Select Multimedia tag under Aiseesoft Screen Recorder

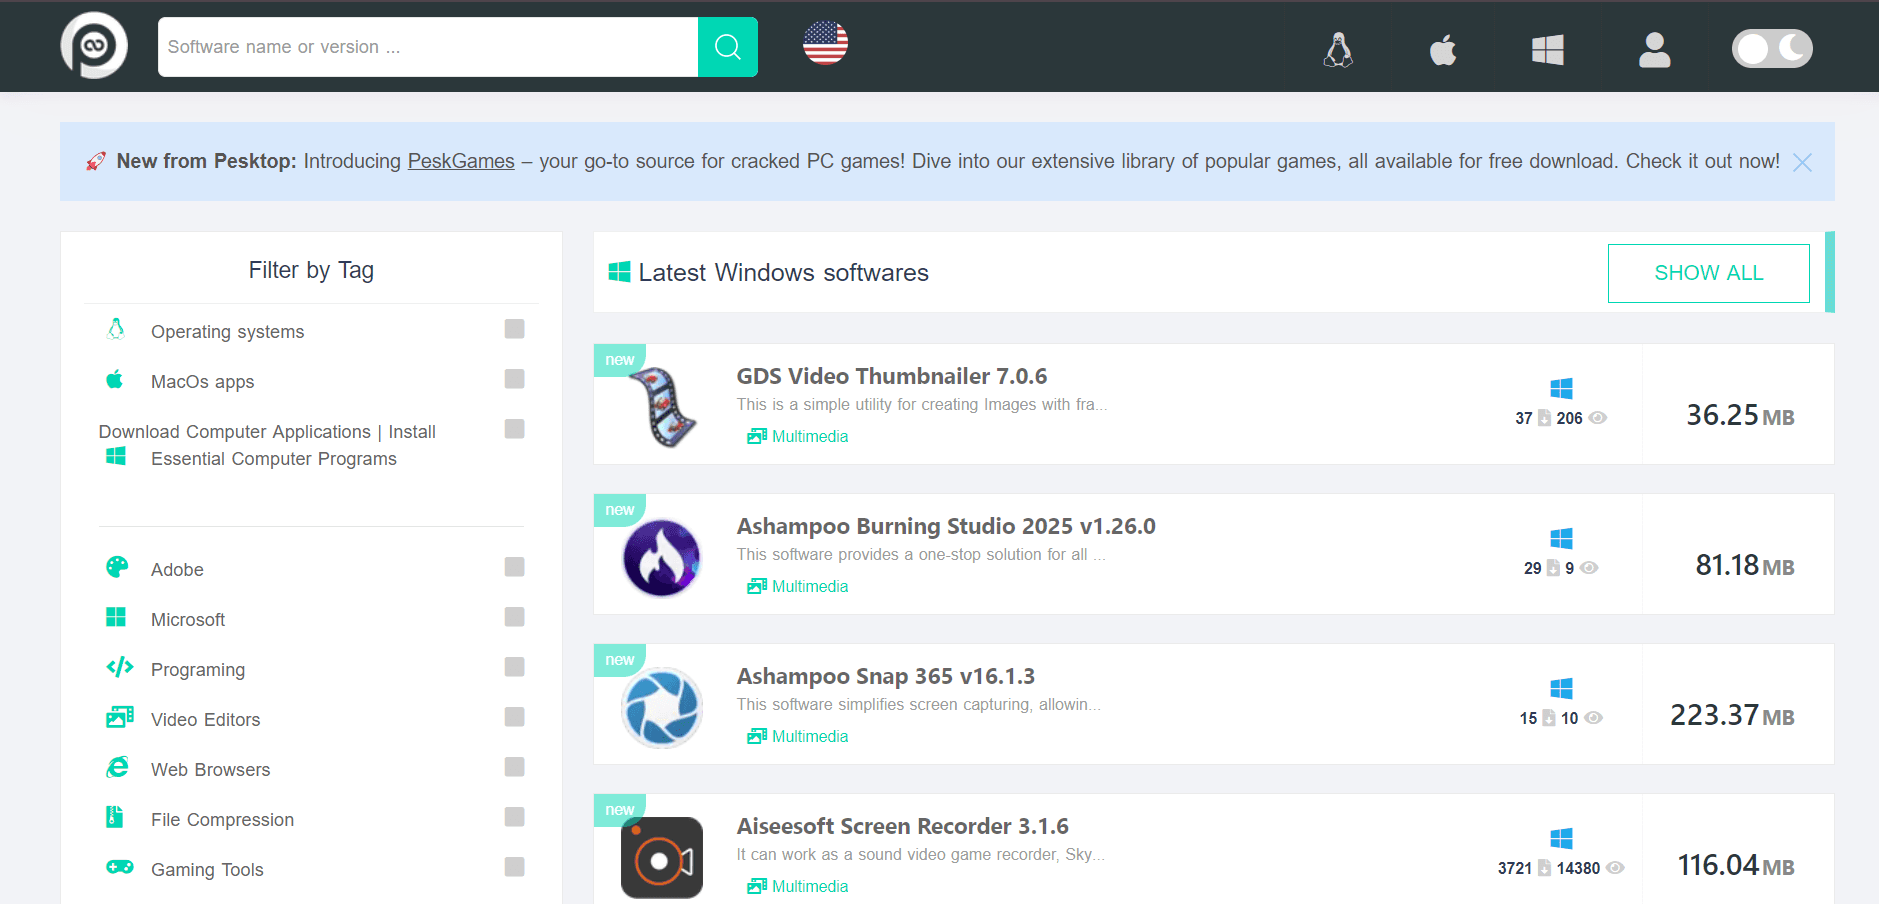[x=809, y=886]
